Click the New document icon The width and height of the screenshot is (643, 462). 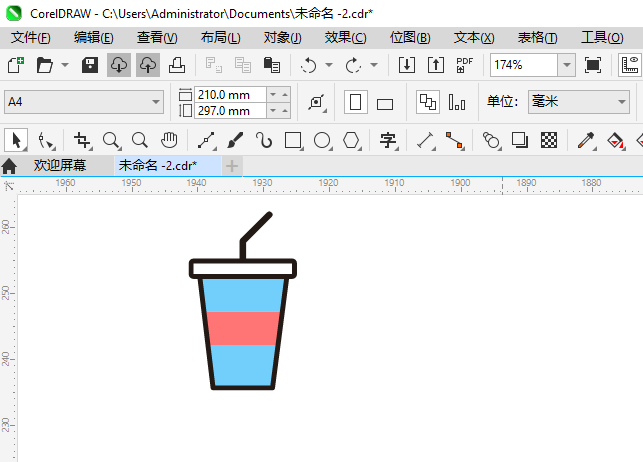[16, 65]
